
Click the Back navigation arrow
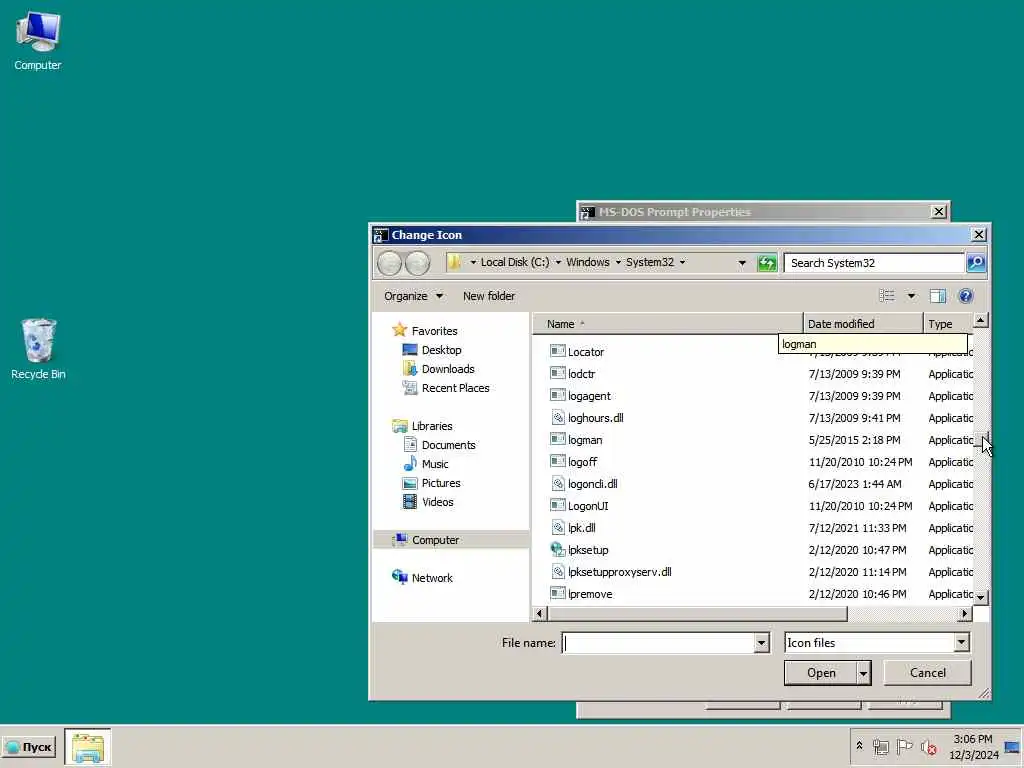tap(390, 263)
